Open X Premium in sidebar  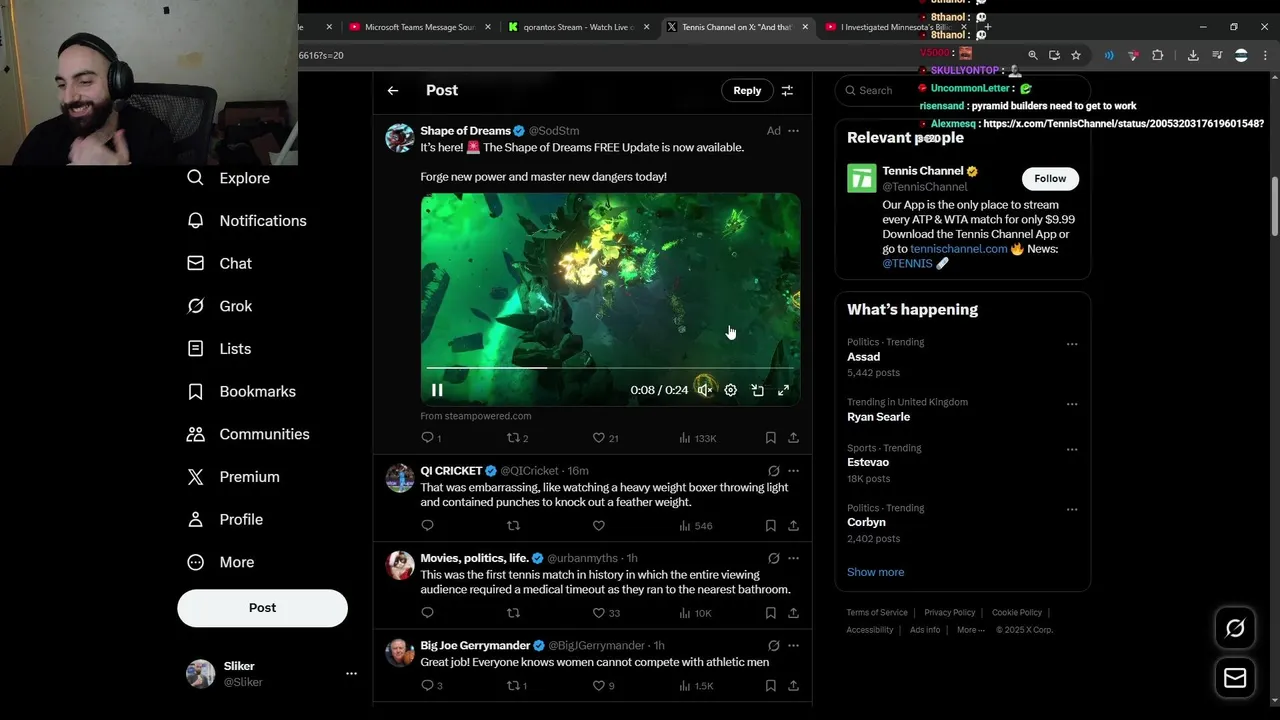[234, 477]
